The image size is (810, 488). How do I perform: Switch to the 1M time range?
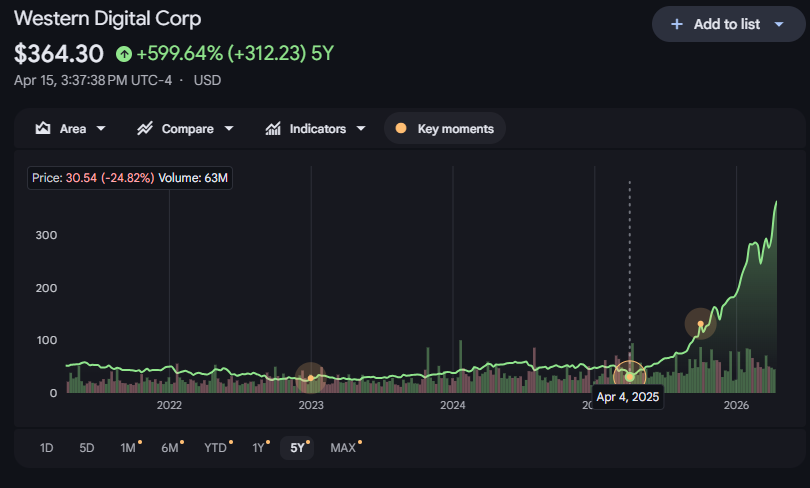(128, 448)
